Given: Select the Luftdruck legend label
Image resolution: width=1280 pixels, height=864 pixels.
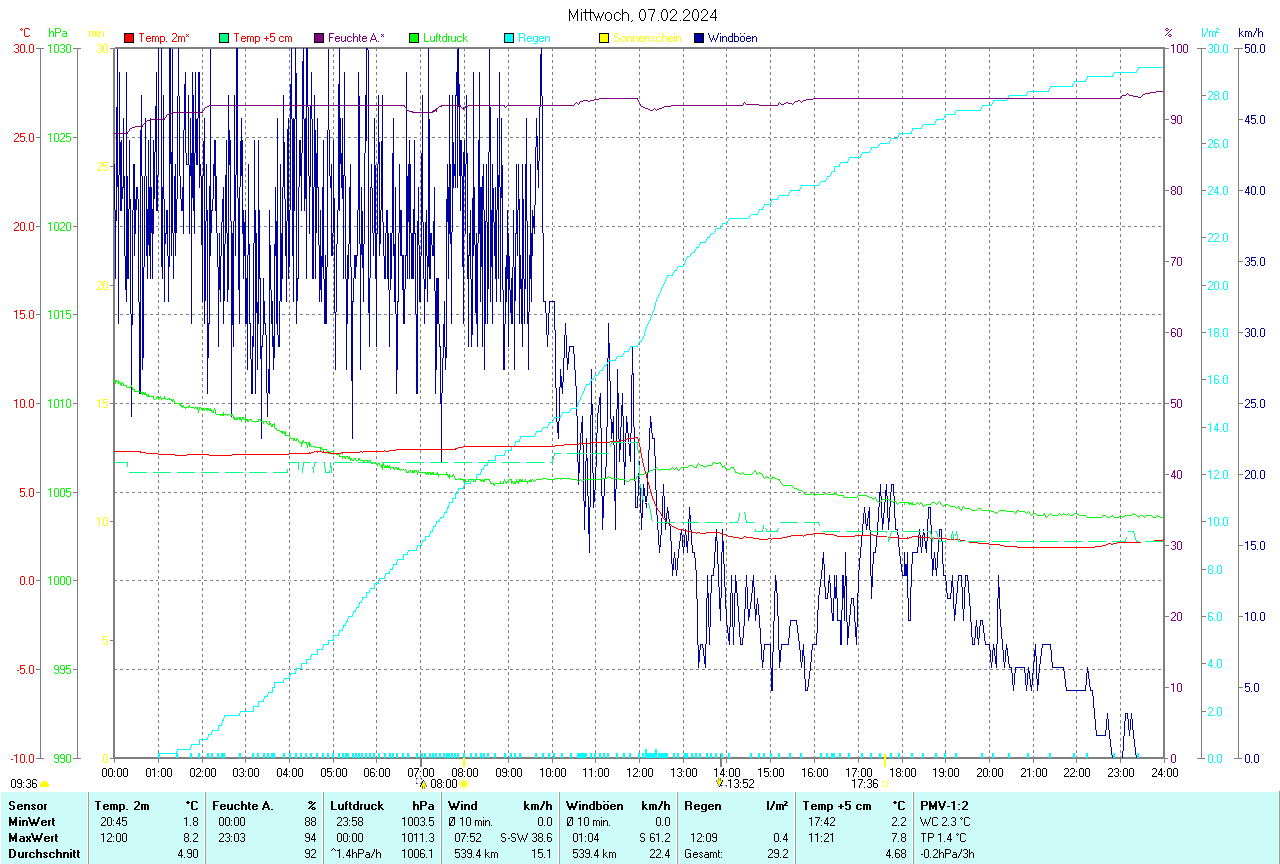Looking at the screenshot, I should click(446, 38).
